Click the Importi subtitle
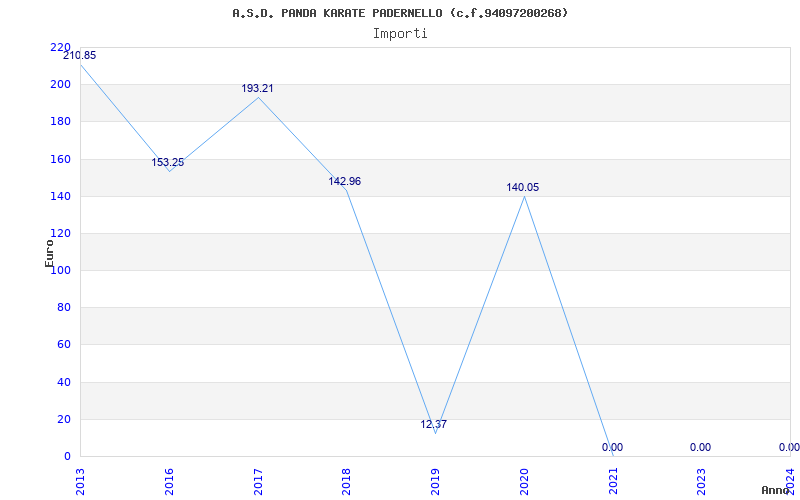This screenshot has width=800, height=500. [x=400, y=34]
